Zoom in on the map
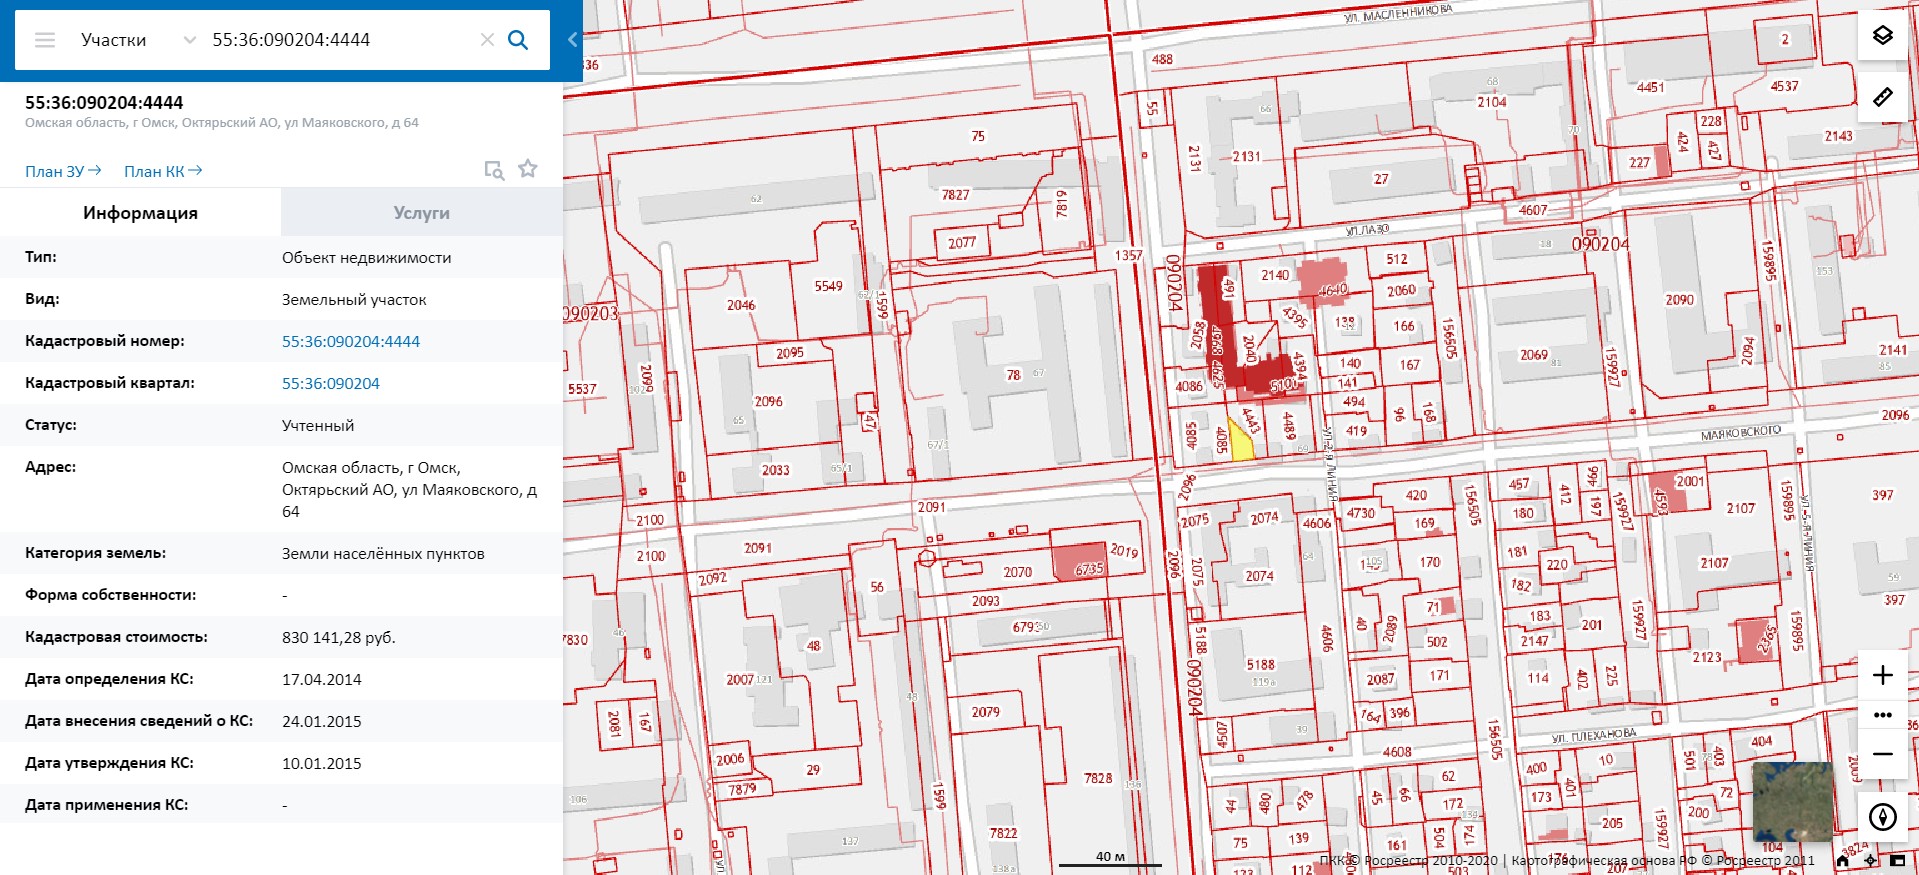The height and width of the screenshot is (875, 1919). point(1882,675)
